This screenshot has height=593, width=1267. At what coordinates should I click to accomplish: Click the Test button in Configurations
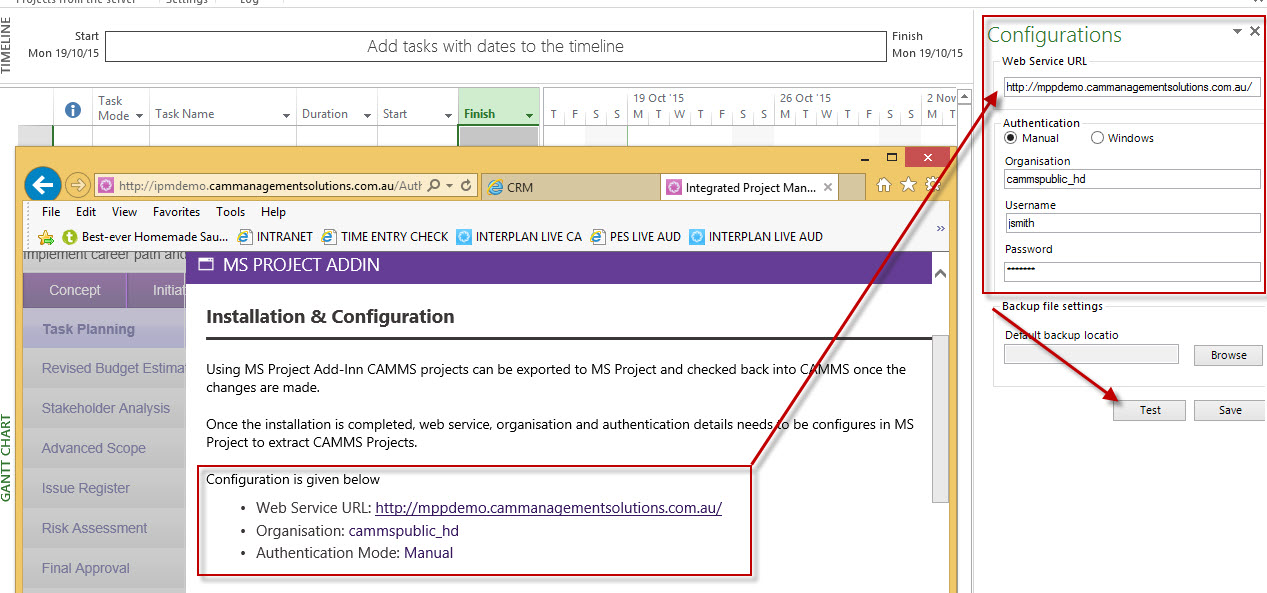[x=1149, y=410]
